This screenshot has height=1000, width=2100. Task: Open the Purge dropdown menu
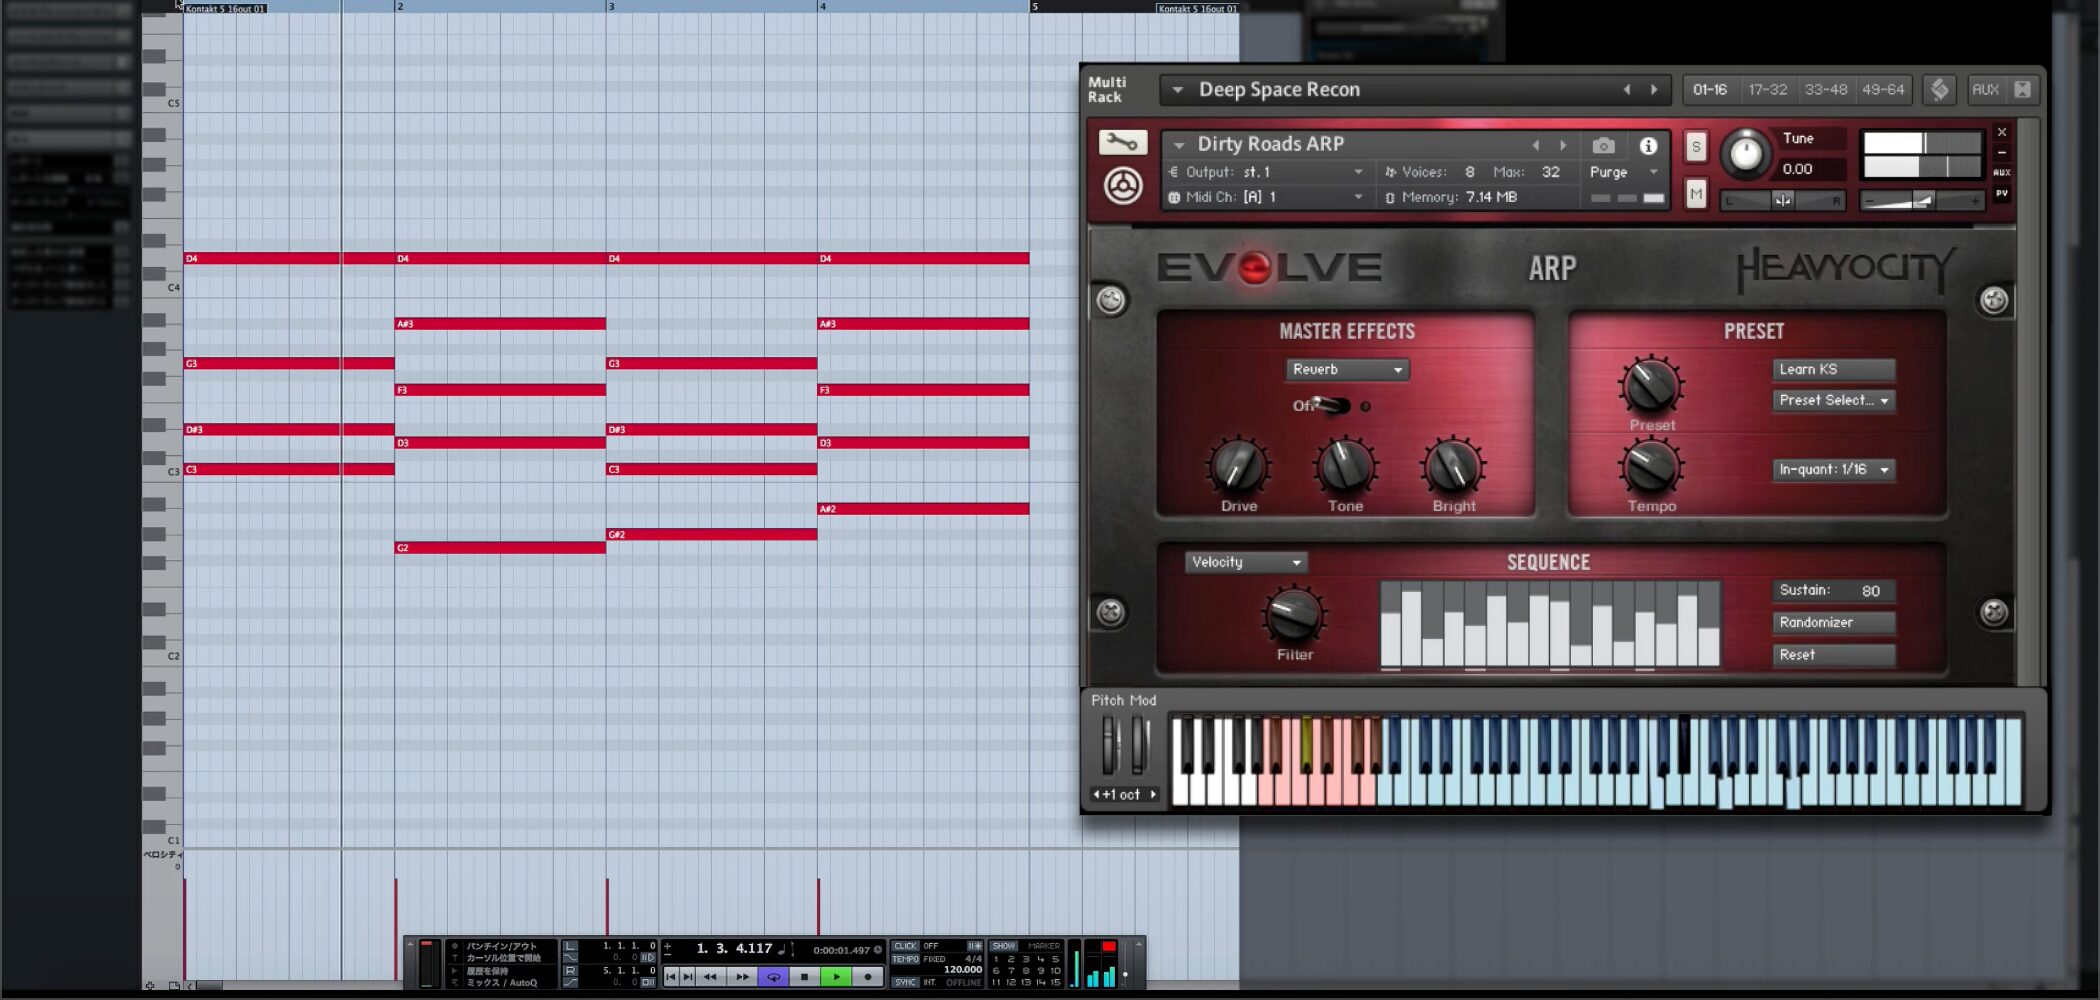[x=1625, y=172]
